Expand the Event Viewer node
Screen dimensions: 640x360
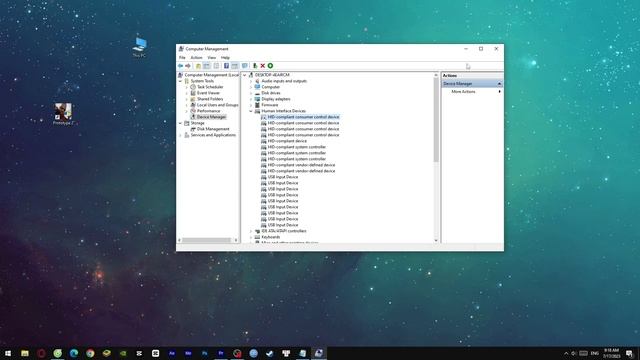pyautogui.click(x=187, y=93)
